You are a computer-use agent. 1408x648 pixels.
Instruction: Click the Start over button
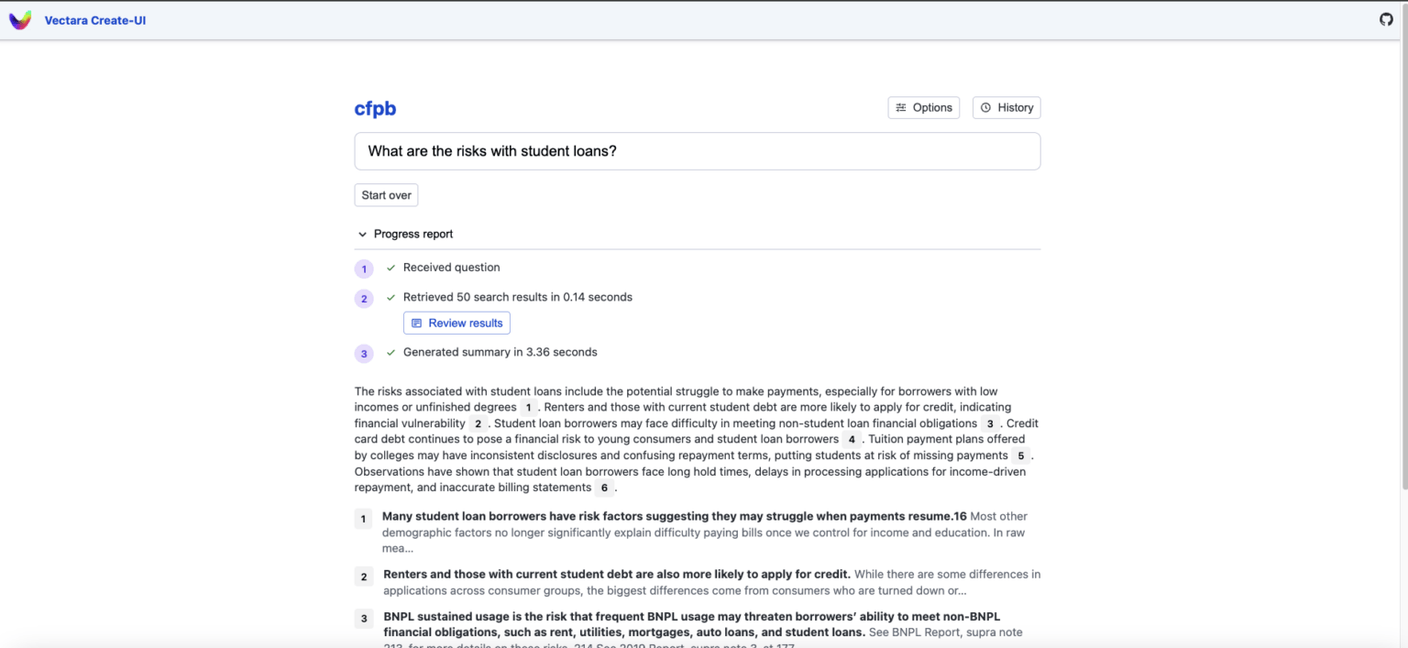(386, 195)
